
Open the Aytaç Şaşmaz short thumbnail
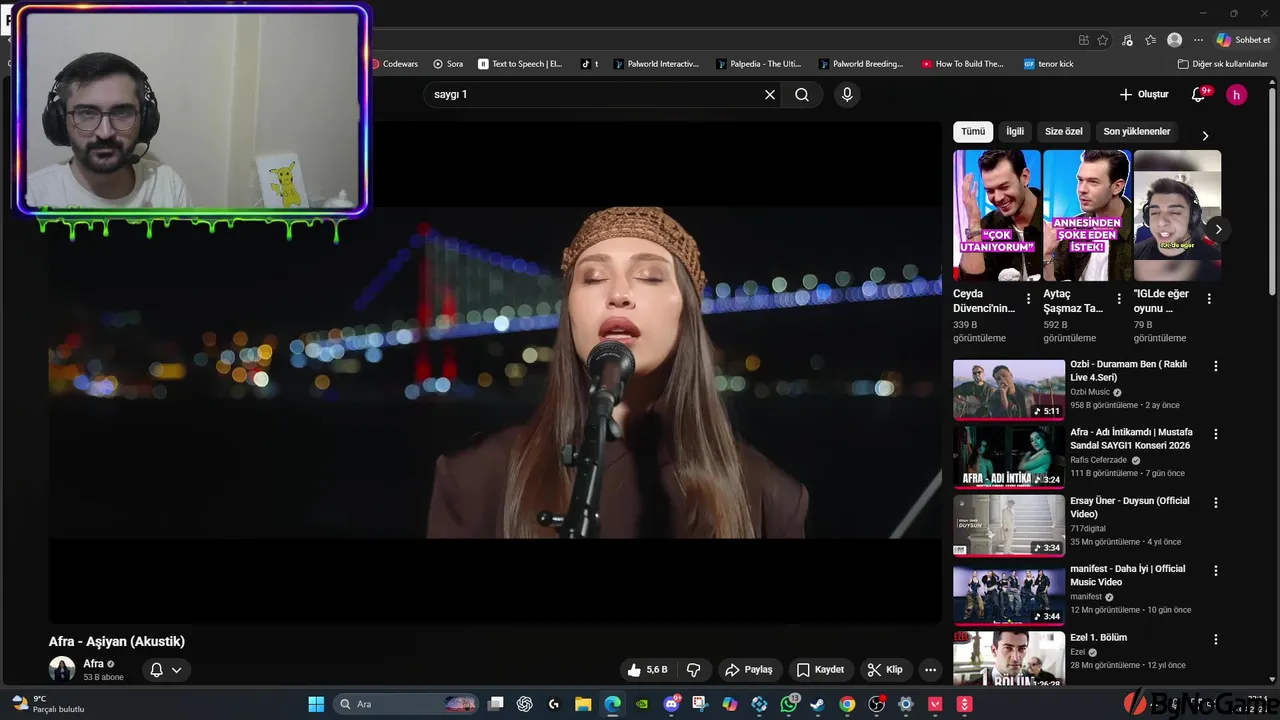coord(1087,215)
